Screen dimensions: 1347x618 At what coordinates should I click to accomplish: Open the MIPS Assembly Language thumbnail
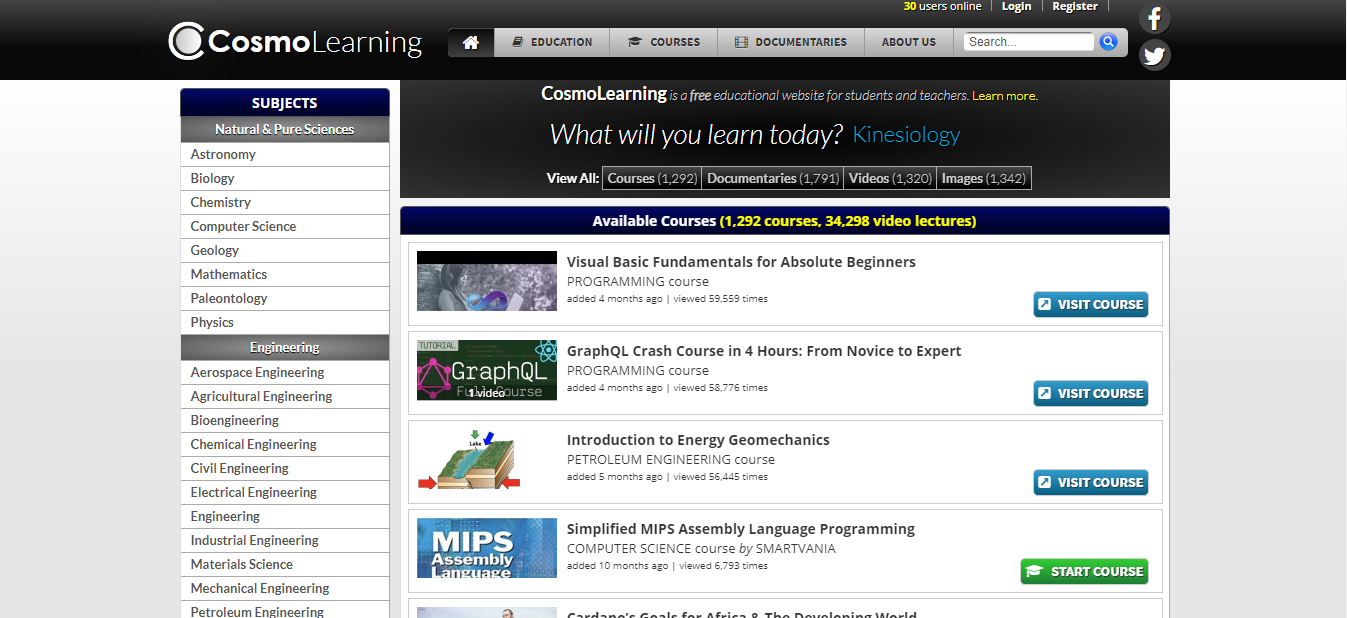coord(487,548)
